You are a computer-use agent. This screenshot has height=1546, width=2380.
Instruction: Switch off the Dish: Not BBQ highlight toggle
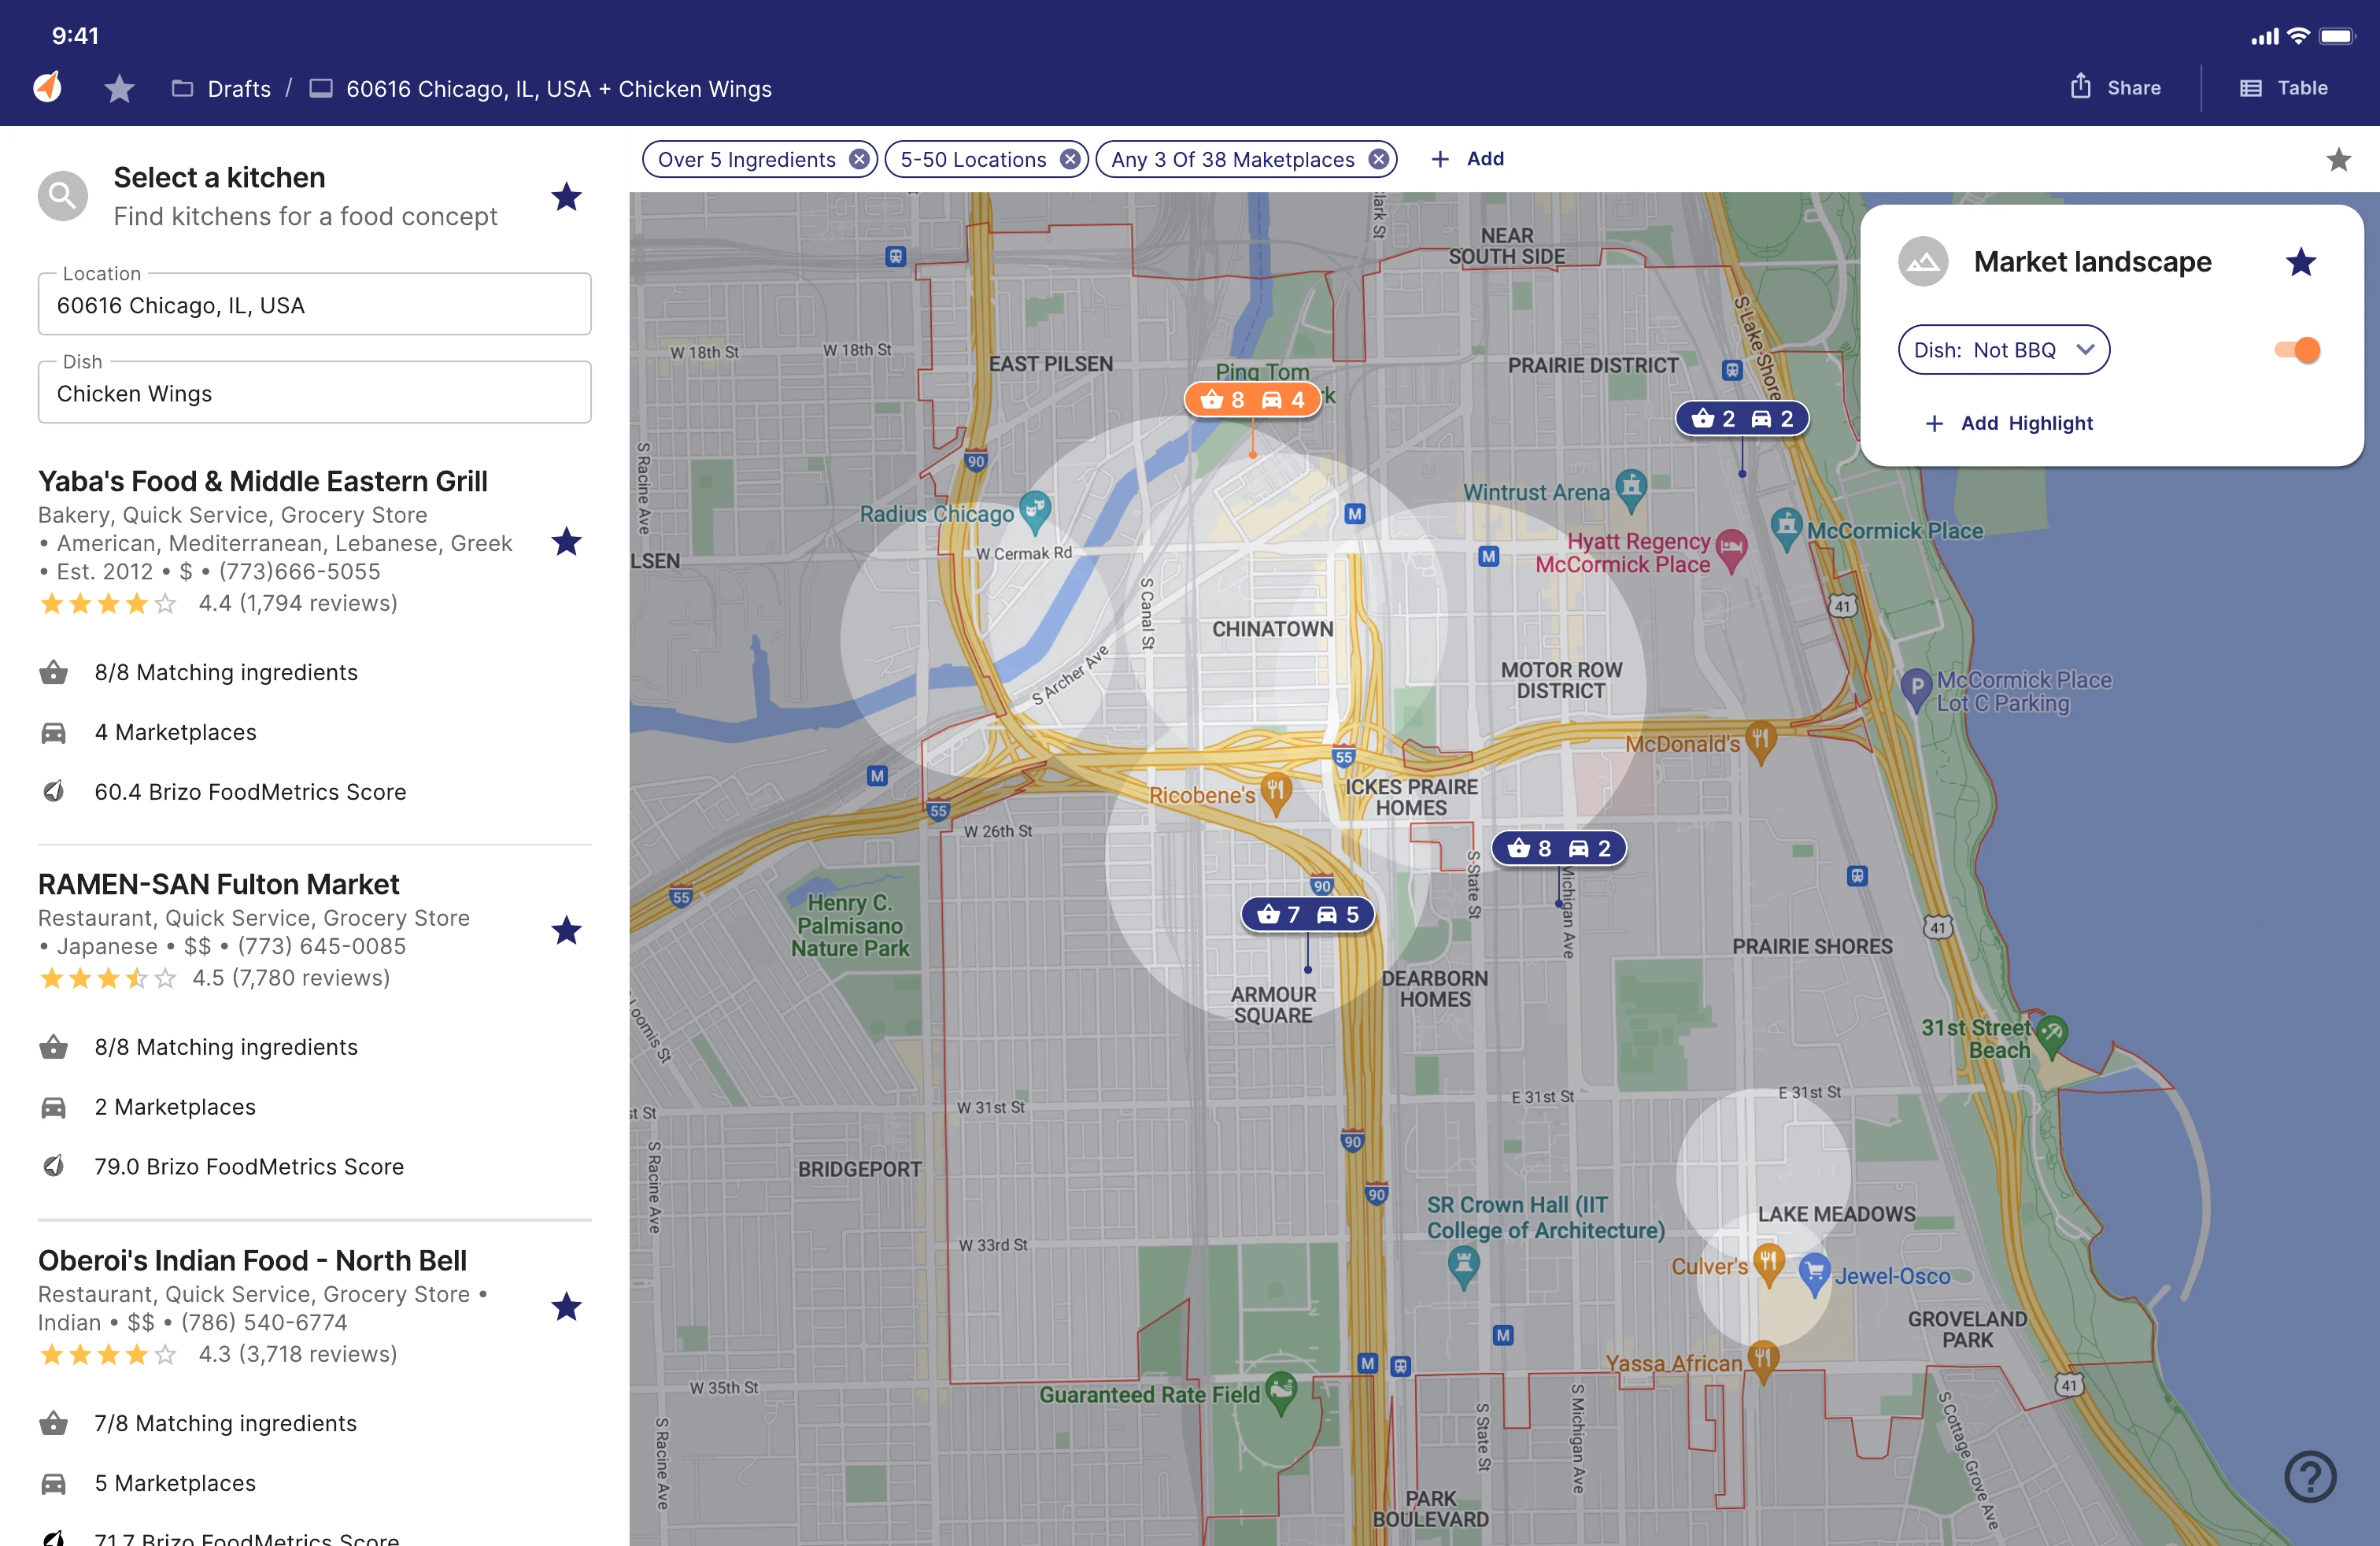[x=2297, y=349]
